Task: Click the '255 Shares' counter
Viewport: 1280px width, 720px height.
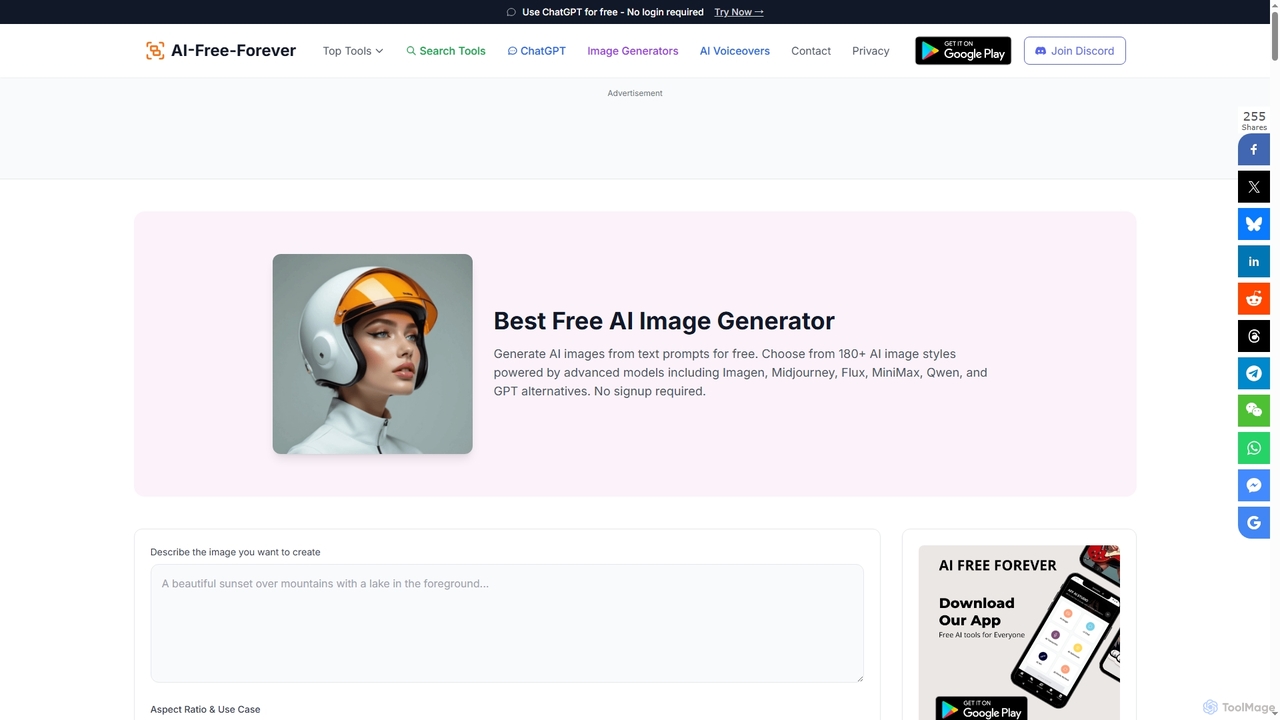Action: tap(1254, 121)
